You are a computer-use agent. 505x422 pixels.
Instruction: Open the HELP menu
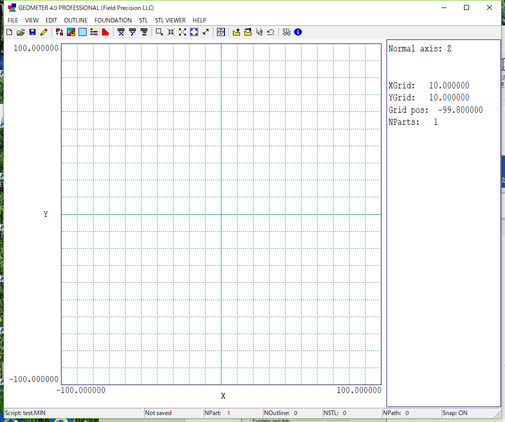click(x=199, y=20)
